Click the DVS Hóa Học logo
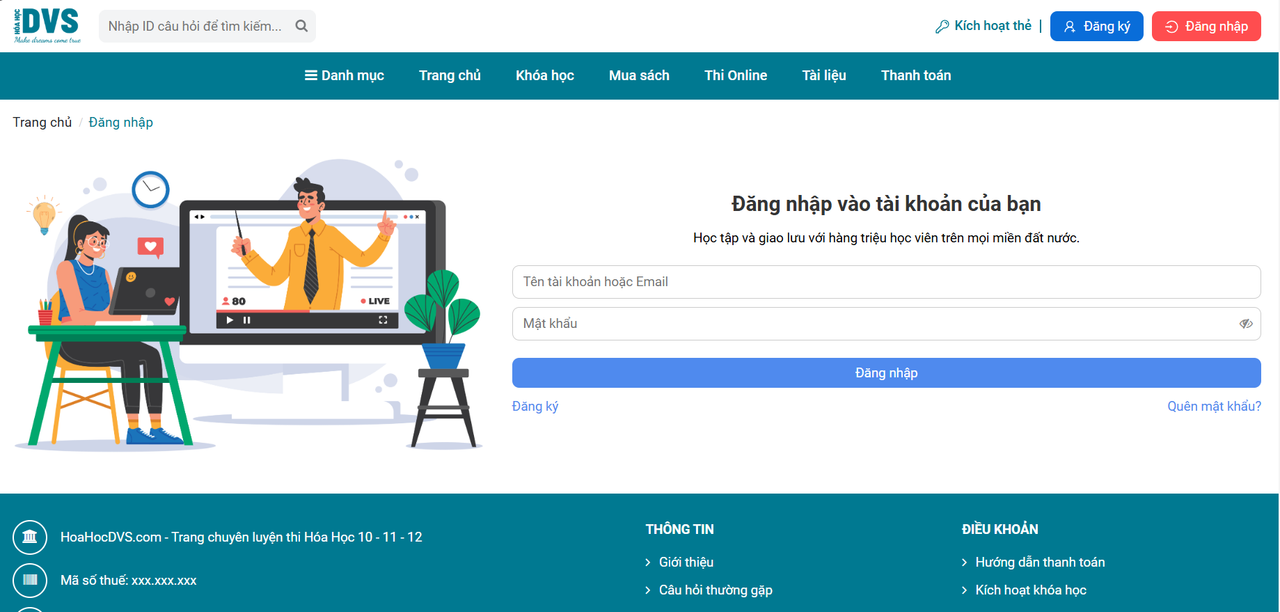 48,26
